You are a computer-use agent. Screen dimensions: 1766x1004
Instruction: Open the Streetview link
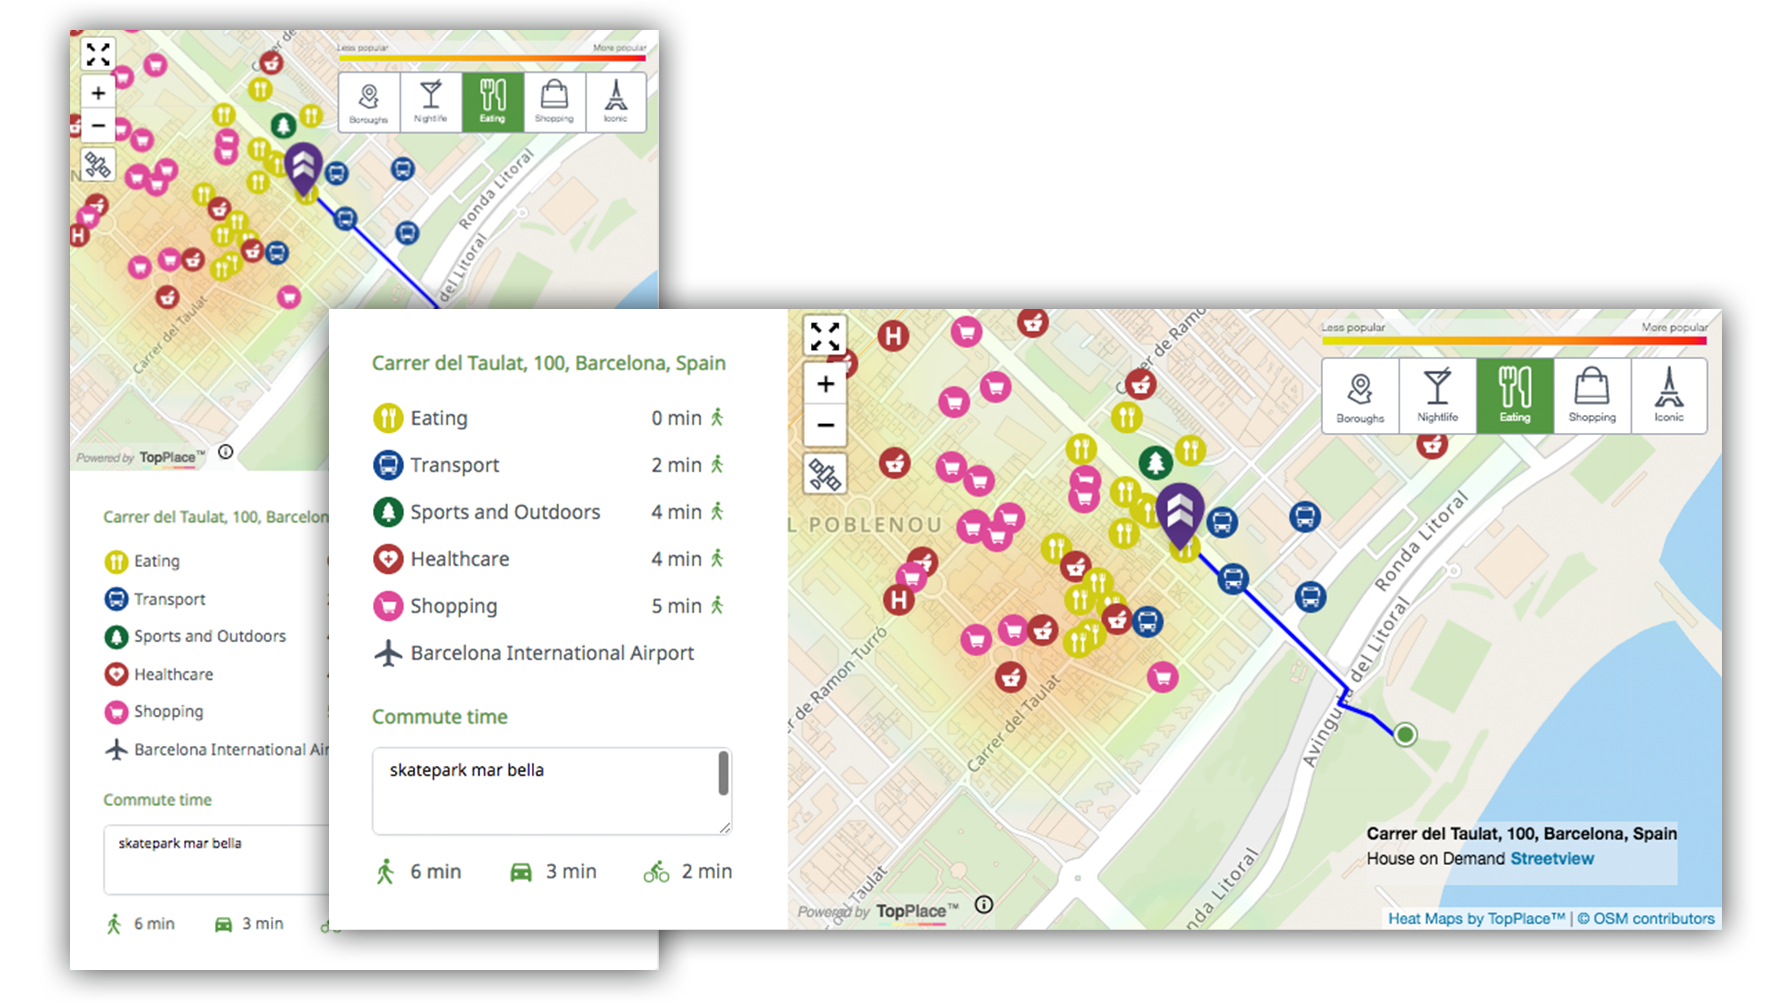pyautogui.click(x=1552, y=859)
